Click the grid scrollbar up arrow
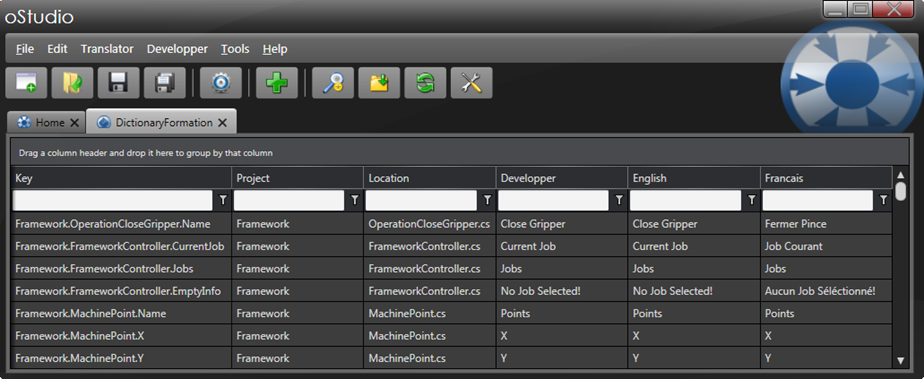Screen dimensions: 924x379 pos(900,175)
